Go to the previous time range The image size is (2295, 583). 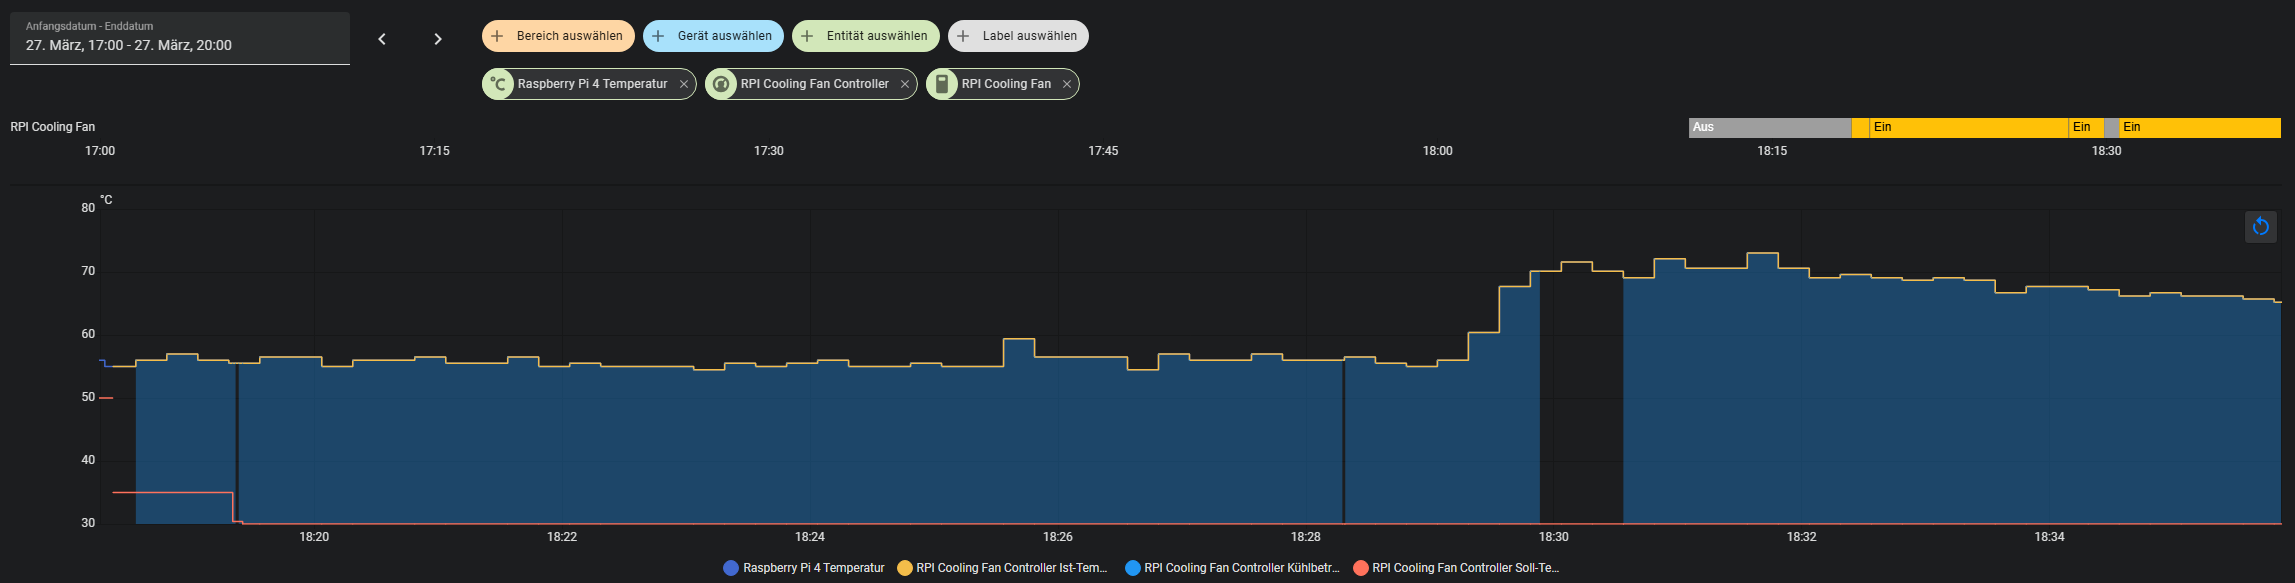(x=382, y=39)
